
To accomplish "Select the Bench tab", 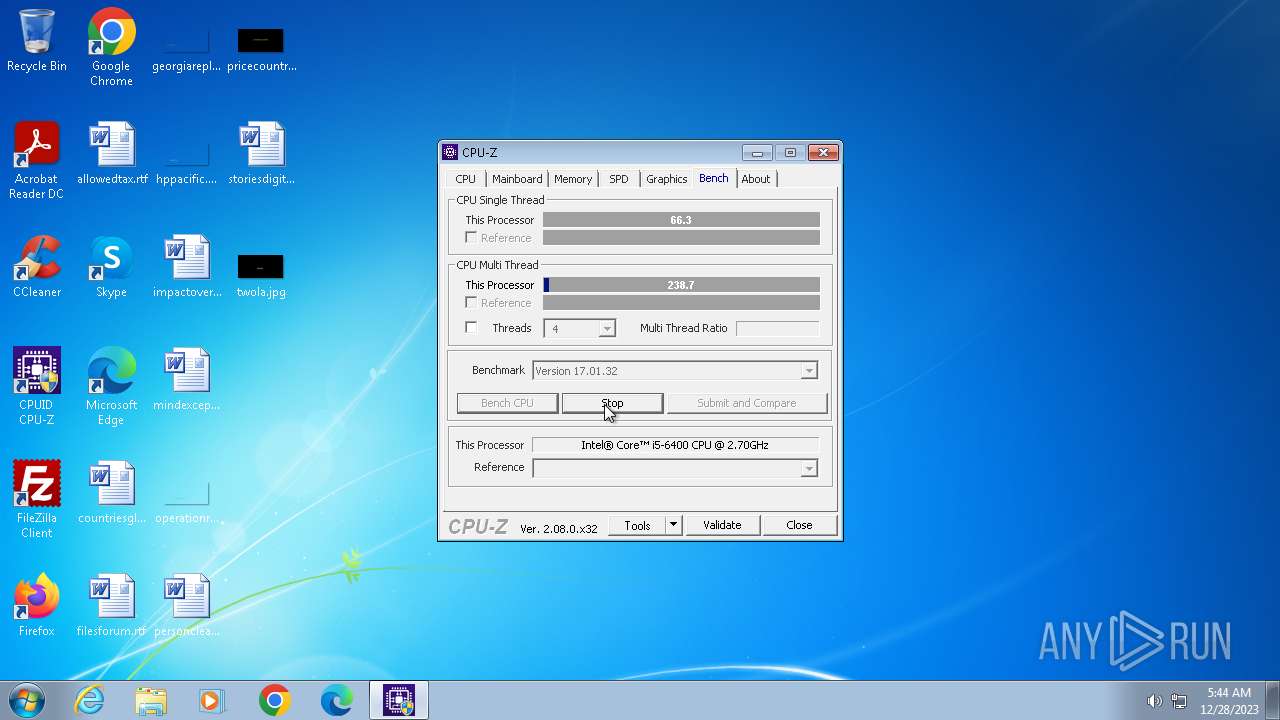I will [714, 178].
